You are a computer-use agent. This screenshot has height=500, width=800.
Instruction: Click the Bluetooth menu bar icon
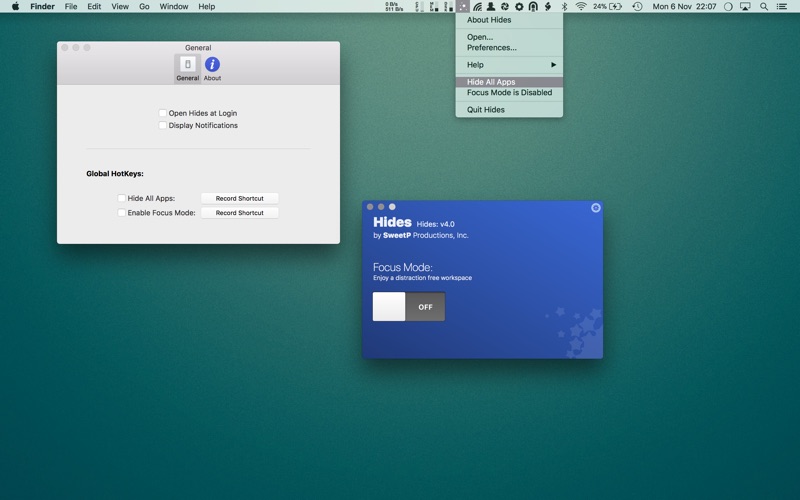point(563,6)
